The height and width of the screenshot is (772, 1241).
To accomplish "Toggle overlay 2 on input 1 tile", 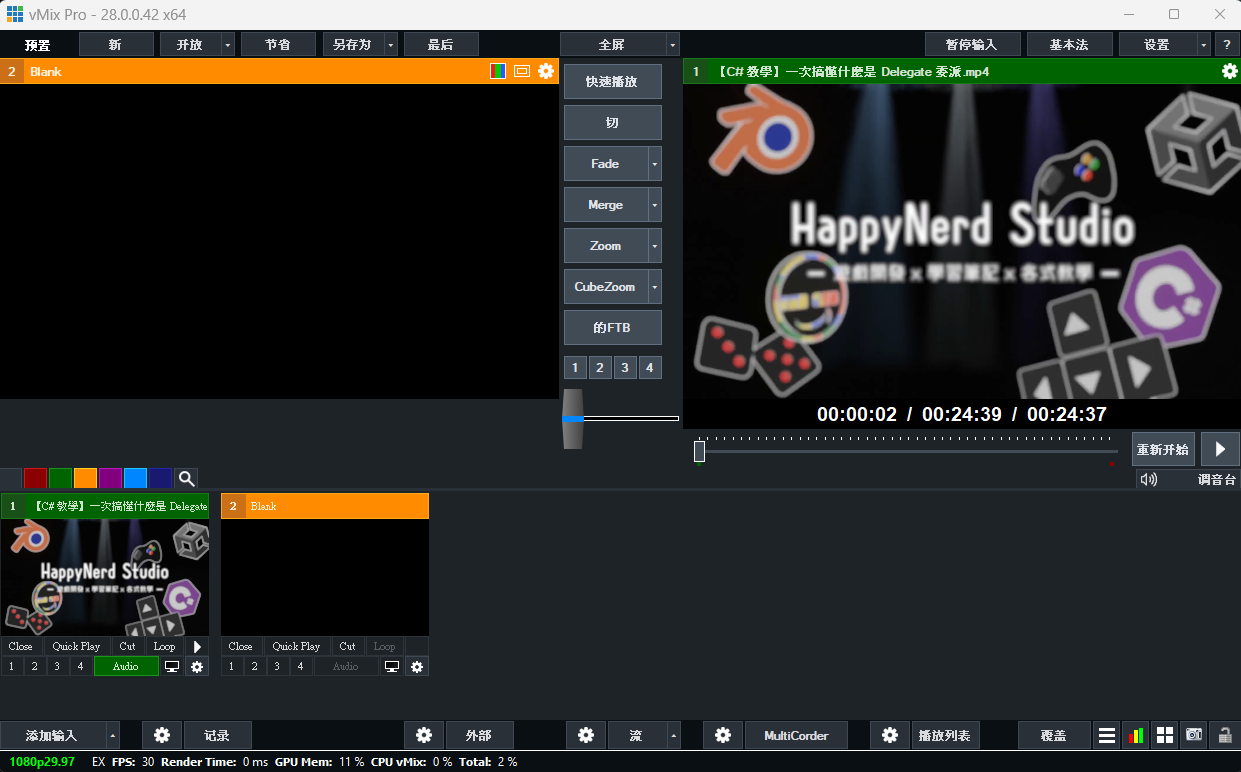I will pyautogui.click(x=34, y=666).
